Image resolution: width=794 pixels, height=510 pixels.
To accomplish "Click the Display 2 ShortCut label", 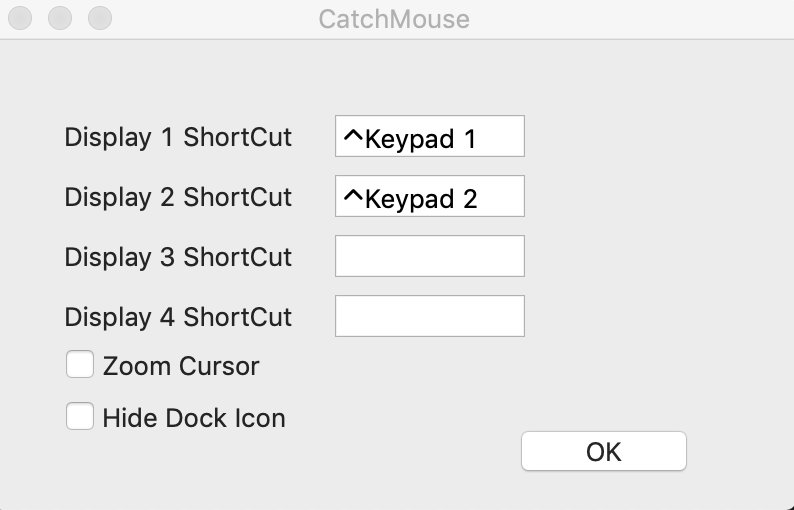I will pos(178,197).
